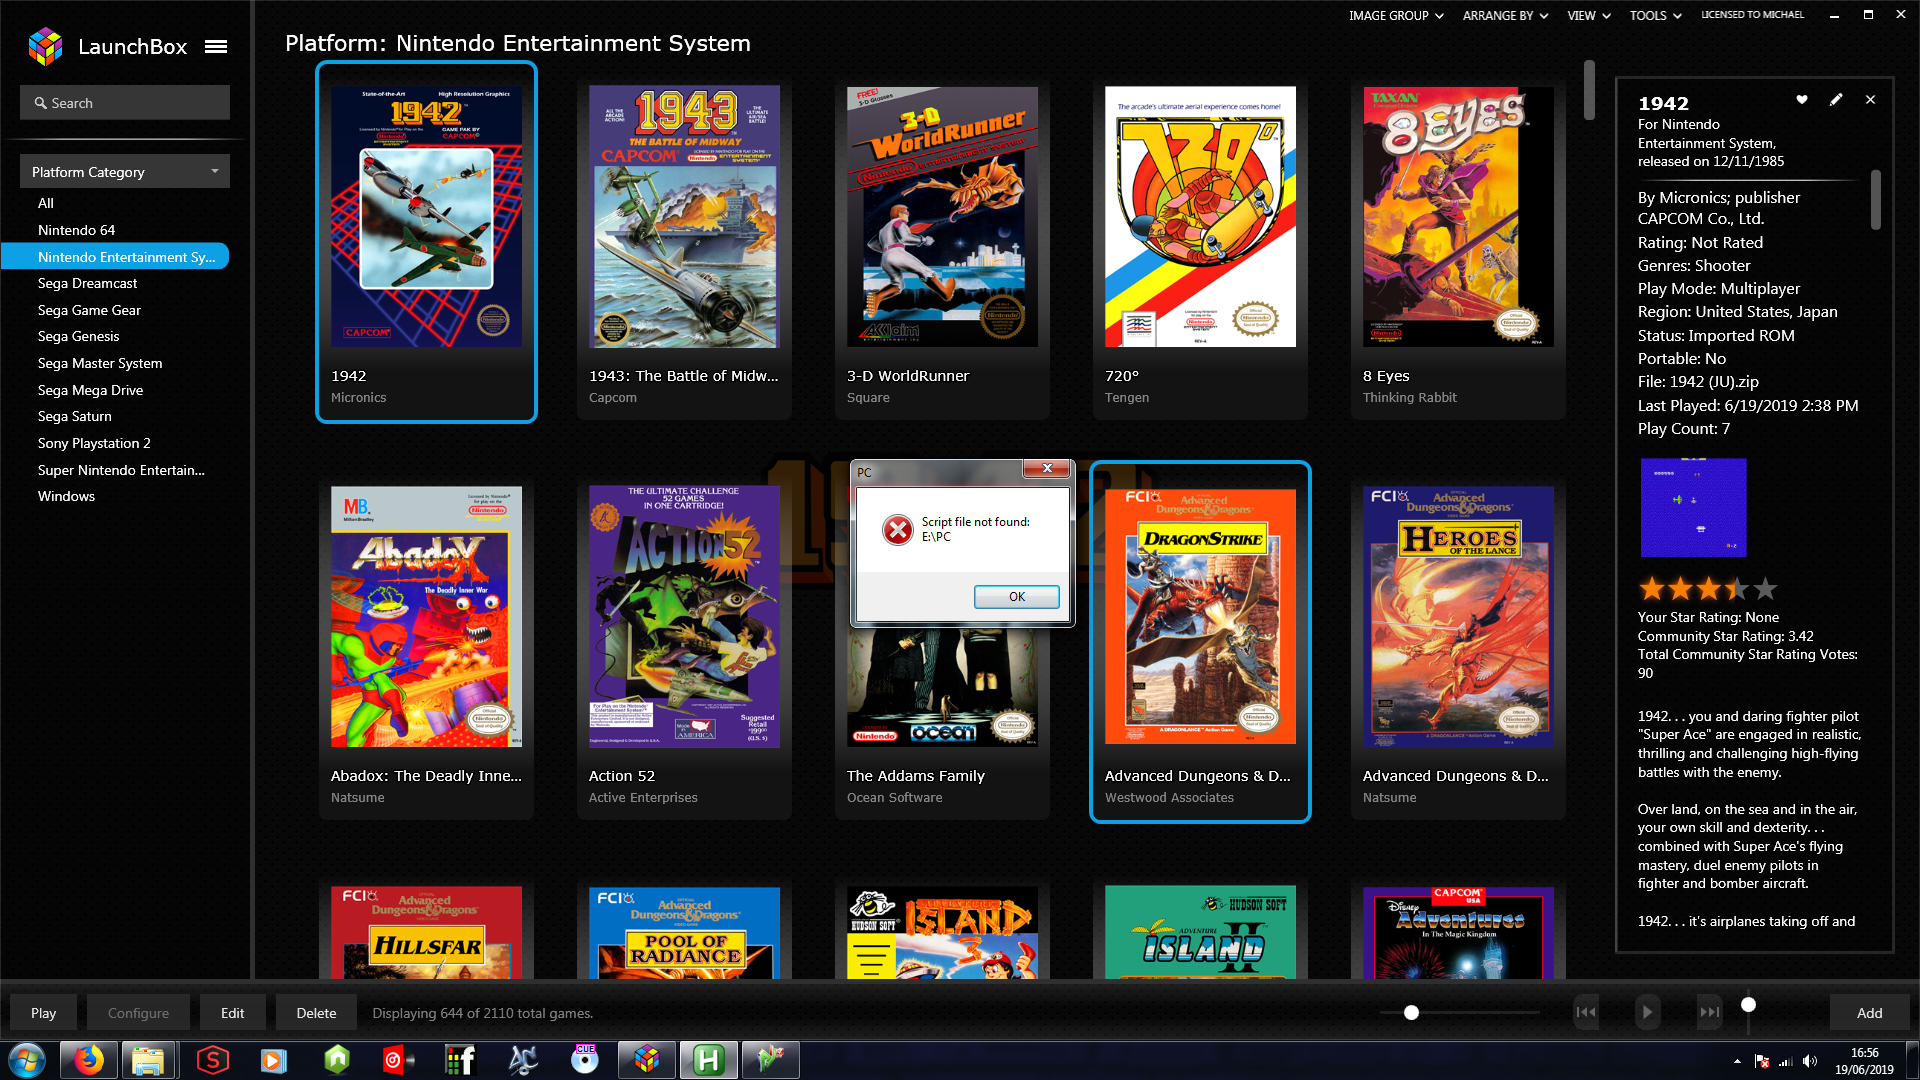1920x1080 pixels.
Task: Click OK in the script error dialog
Action: (x=1016, y=597)
